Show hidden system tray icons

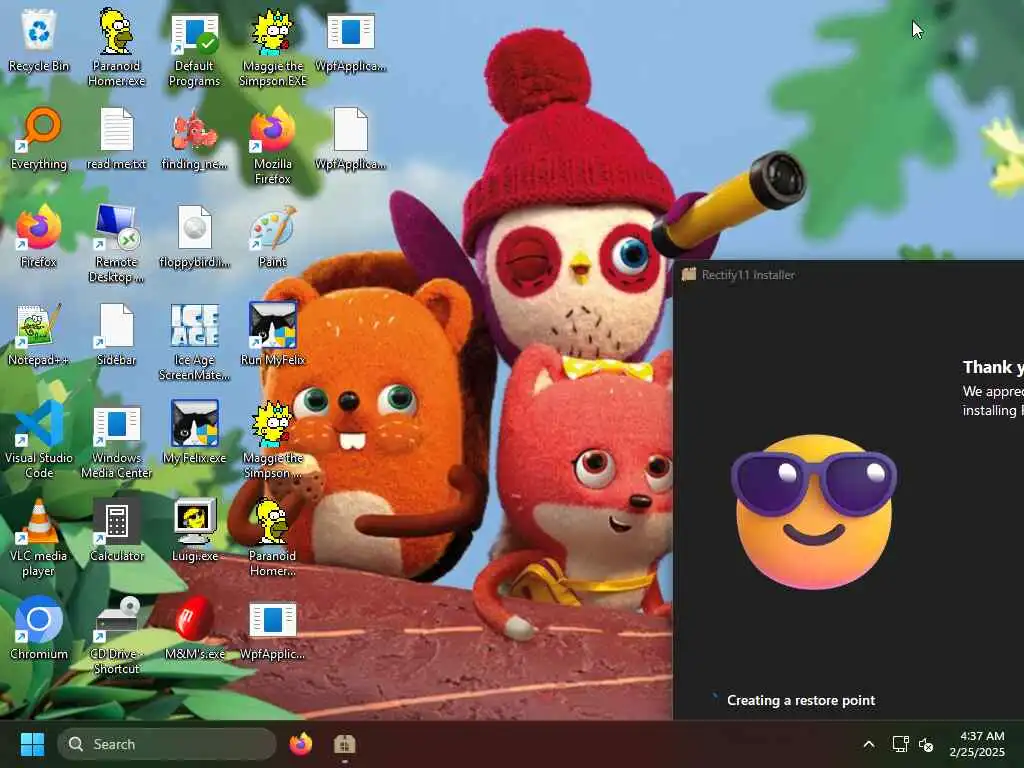[869, 744]
